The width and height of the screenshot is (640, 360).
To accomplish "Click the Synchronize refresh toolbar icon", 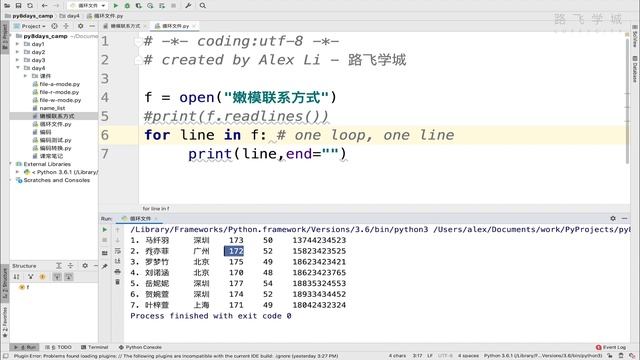I will tap(30, 6).
